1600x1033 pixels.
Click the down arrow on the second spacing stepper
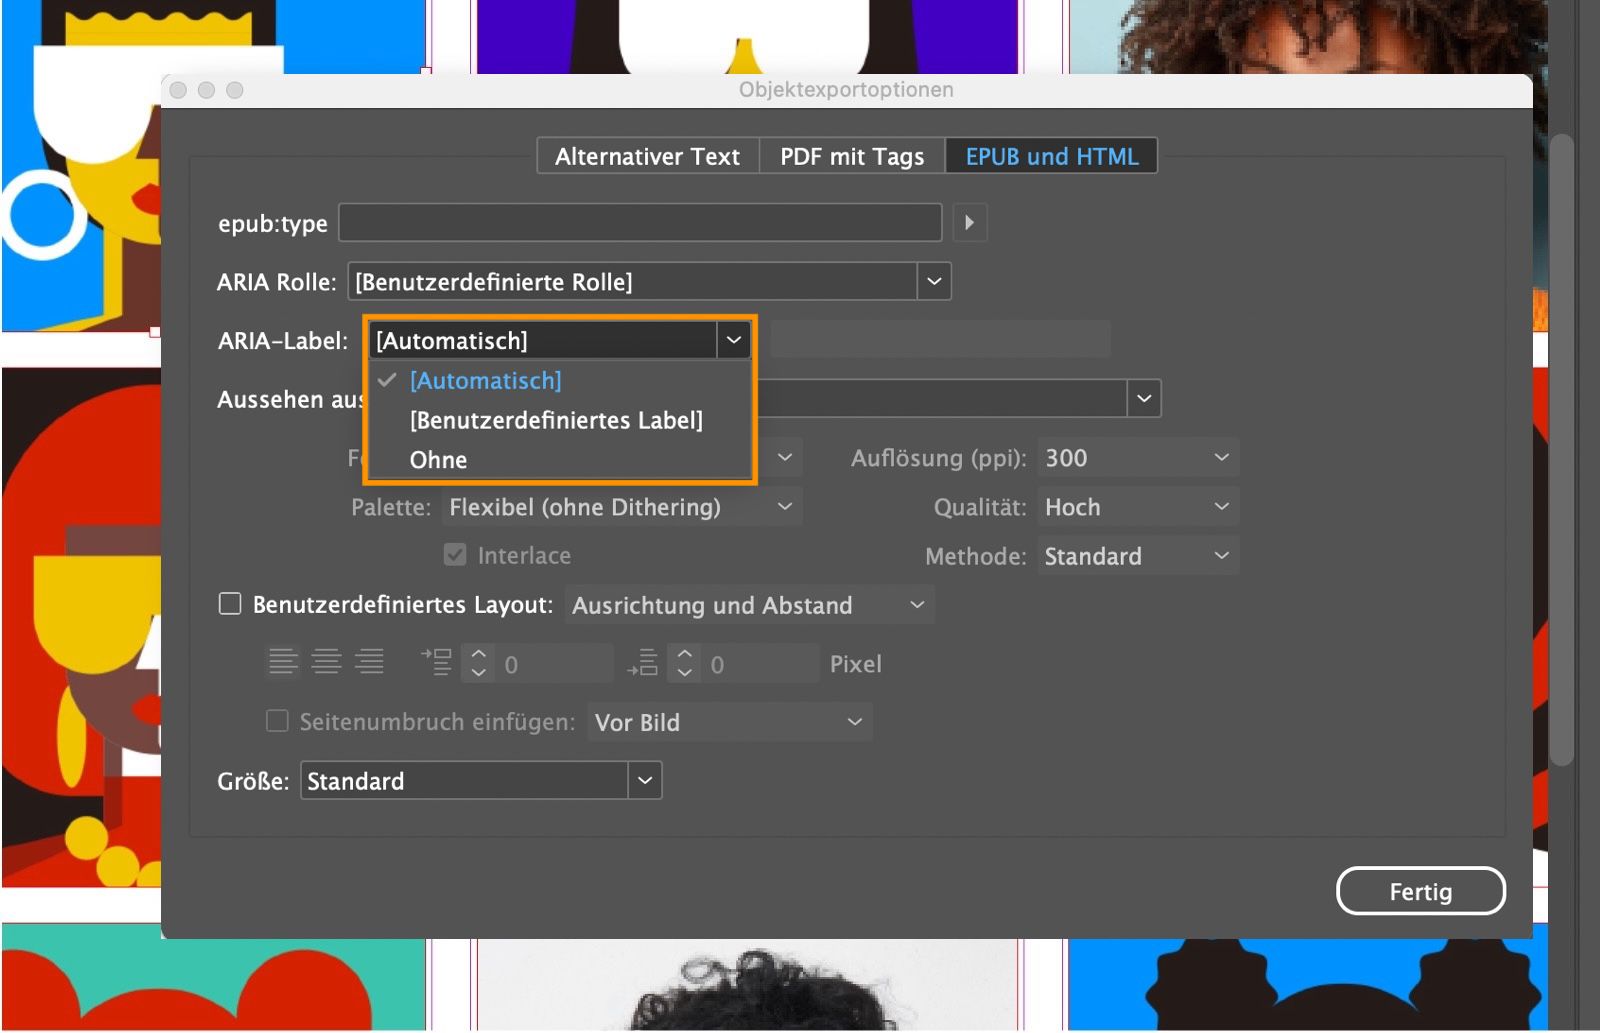tap(685, 671)
